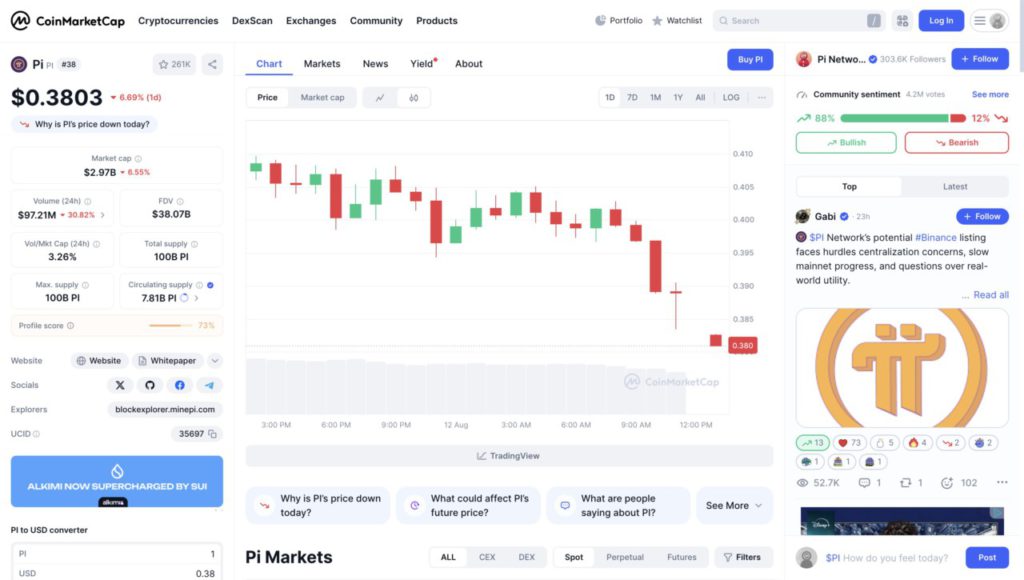Viewport: 1024px width, 580px height.
Task: Open the Exchanges menu
Action: (x=311, y=21)
